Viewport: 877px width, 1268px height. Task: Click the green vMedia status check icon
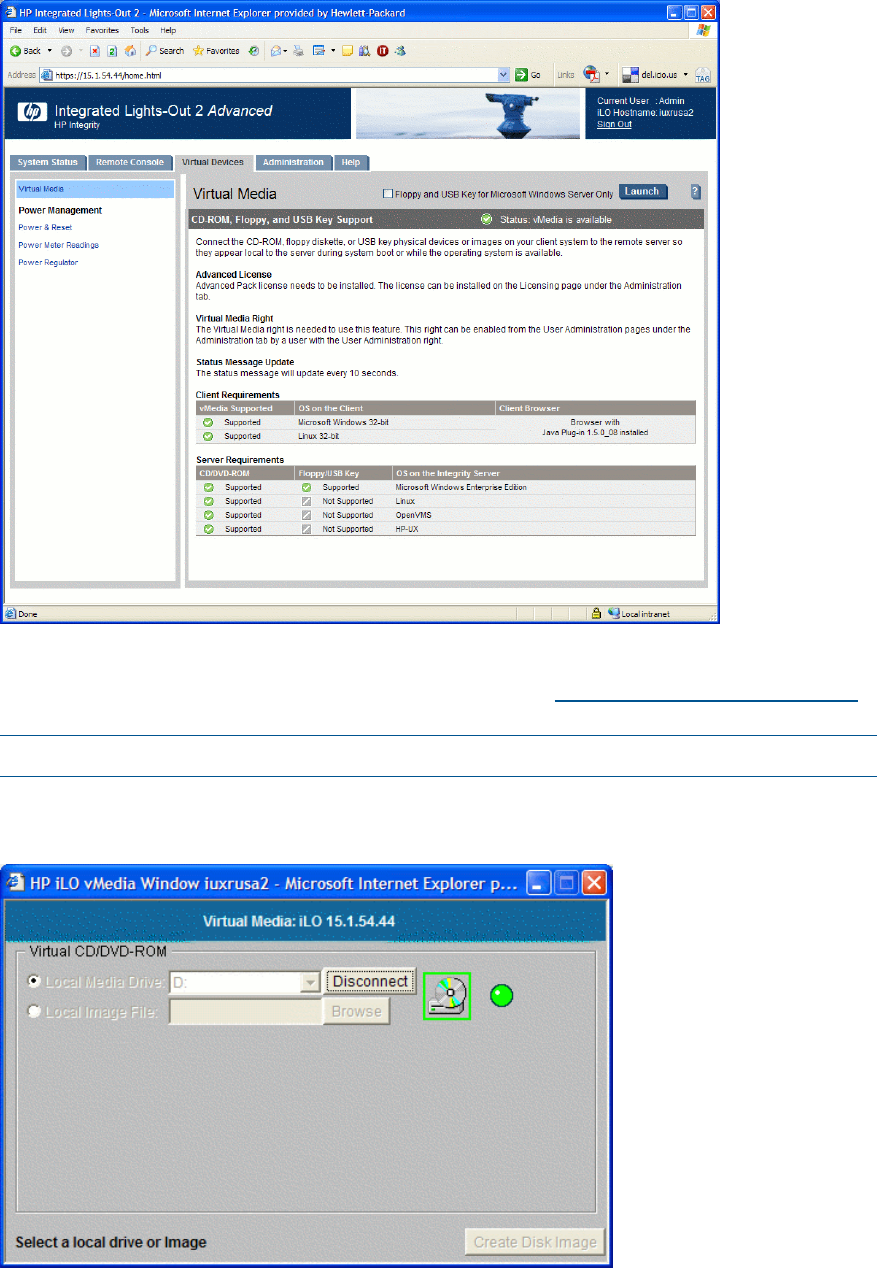[486, 220]
